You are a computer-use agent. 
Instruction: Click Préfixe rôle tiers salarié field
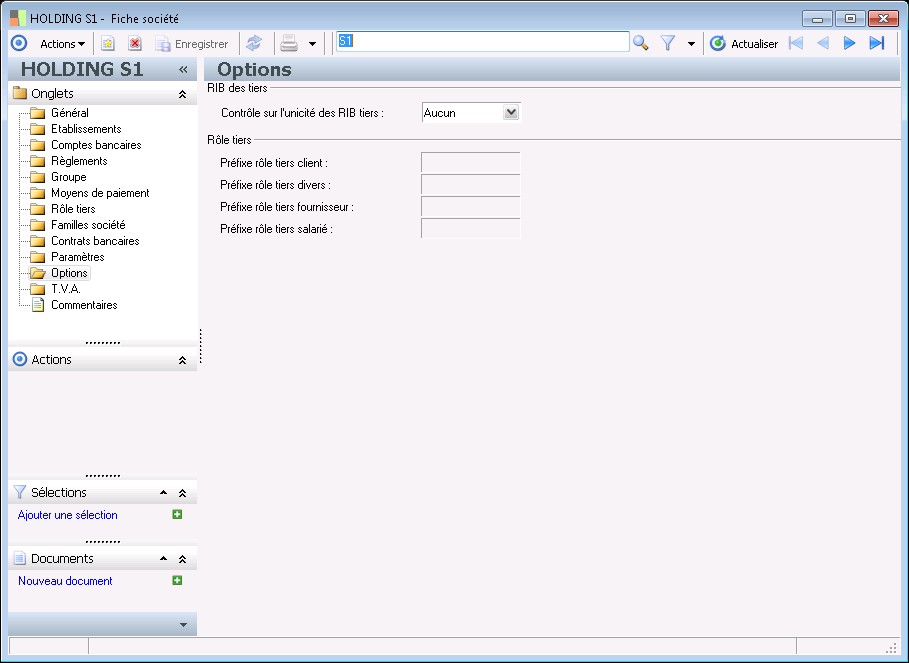(x=471, y=229)
